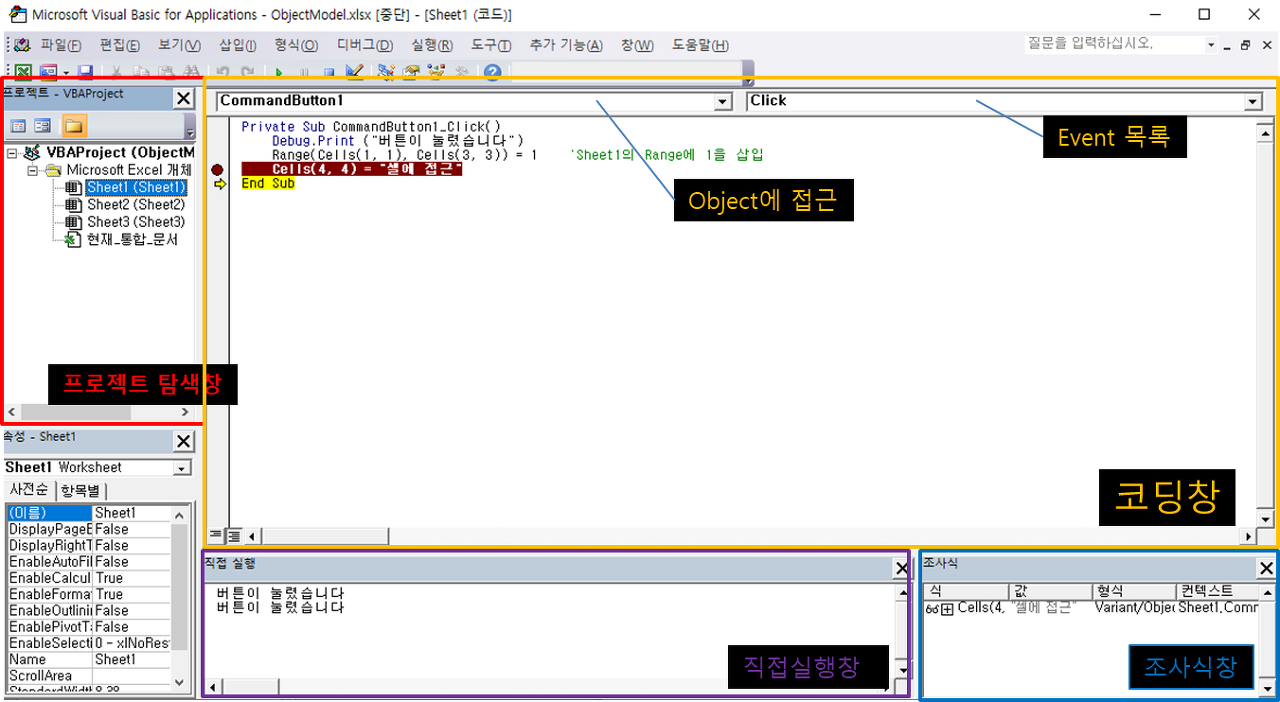Click the Break pause toolbar icon
This screenshot has width=1280, height=702.
tap(304, 72)
